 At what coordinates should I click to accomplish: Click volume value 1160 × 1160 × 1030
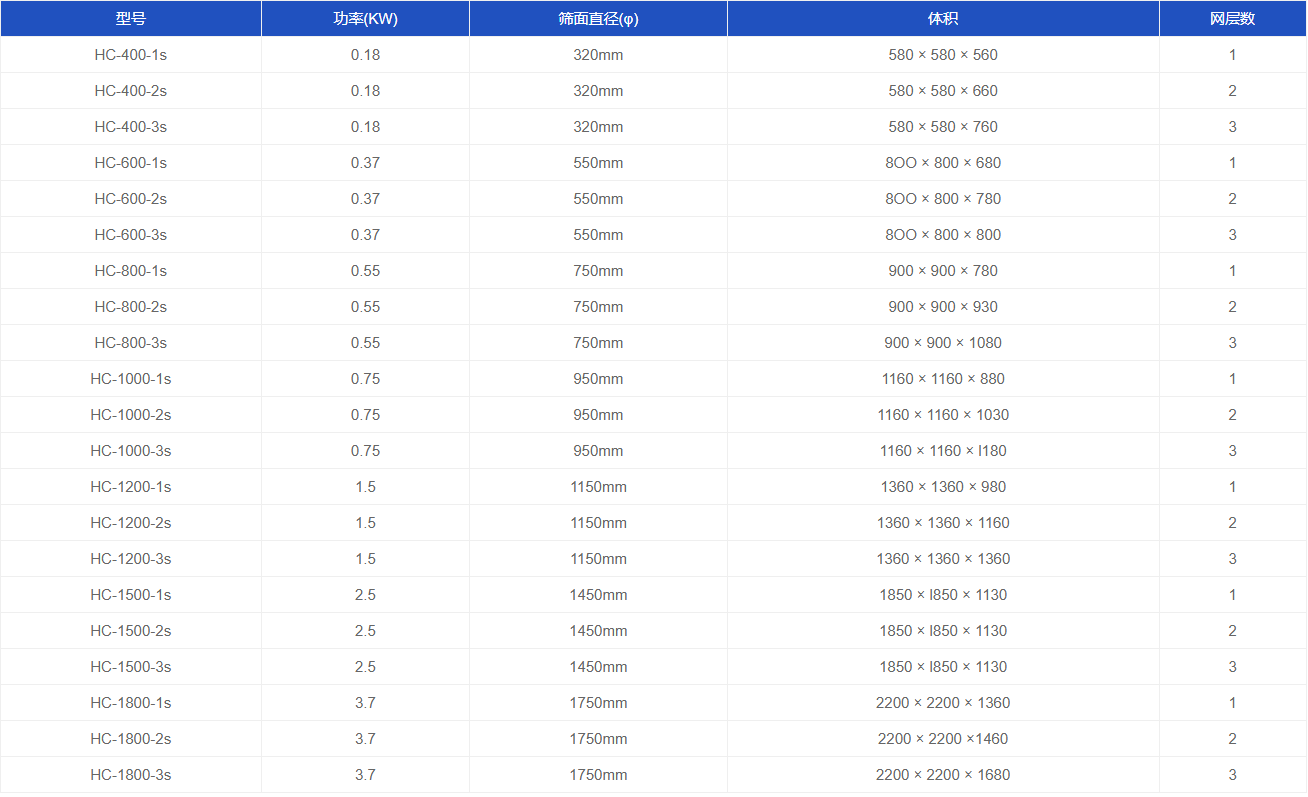point(943,415)
